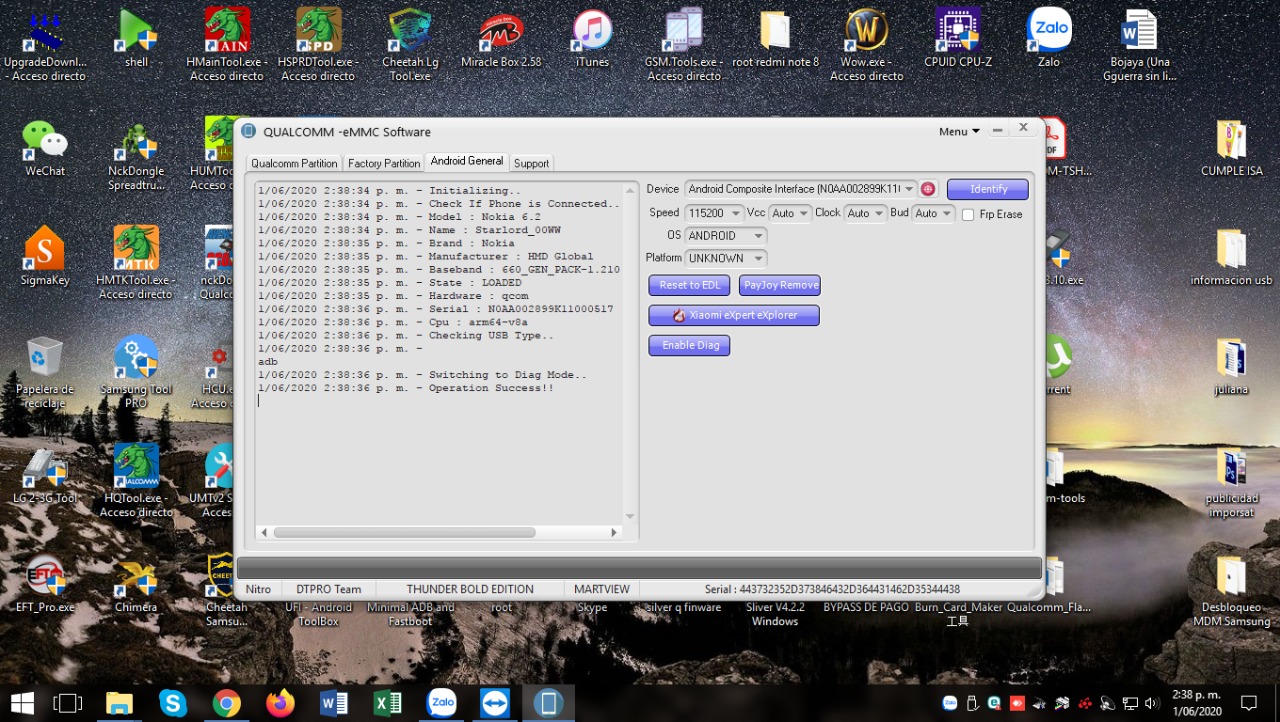Screen dimensions: 1280x722
Task: Open the HMTKTool.exe desktop shortcut
Action: point(136,264)
